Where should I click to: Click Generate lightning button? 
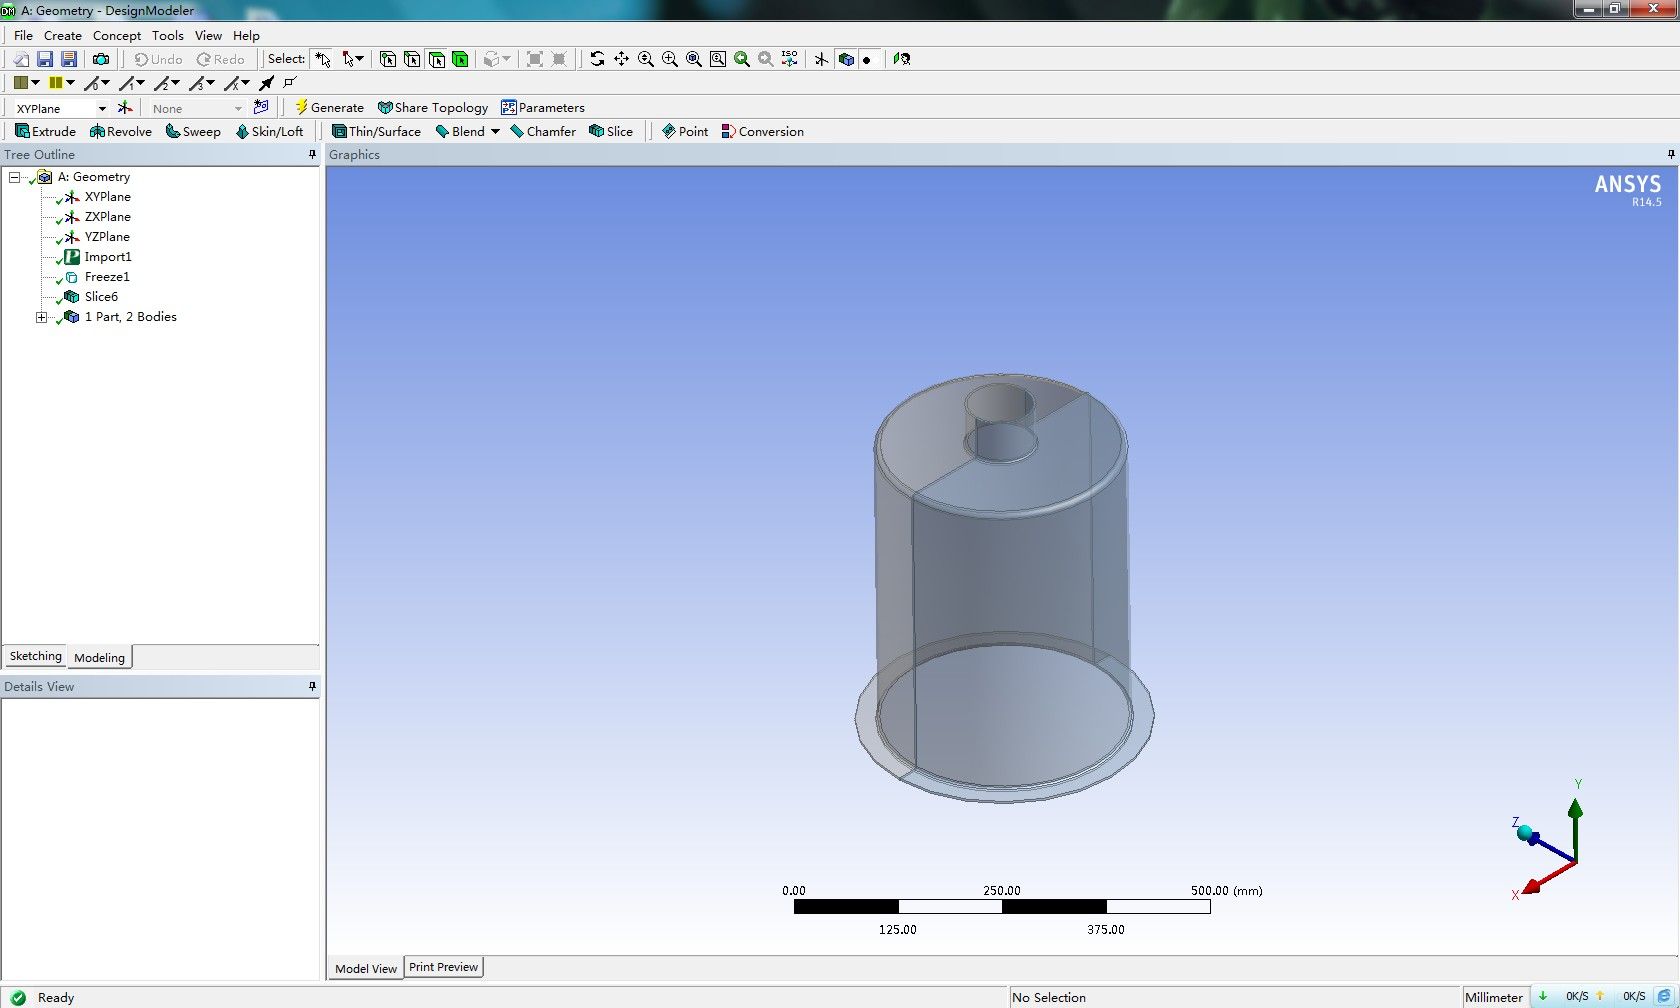[329, 108]
